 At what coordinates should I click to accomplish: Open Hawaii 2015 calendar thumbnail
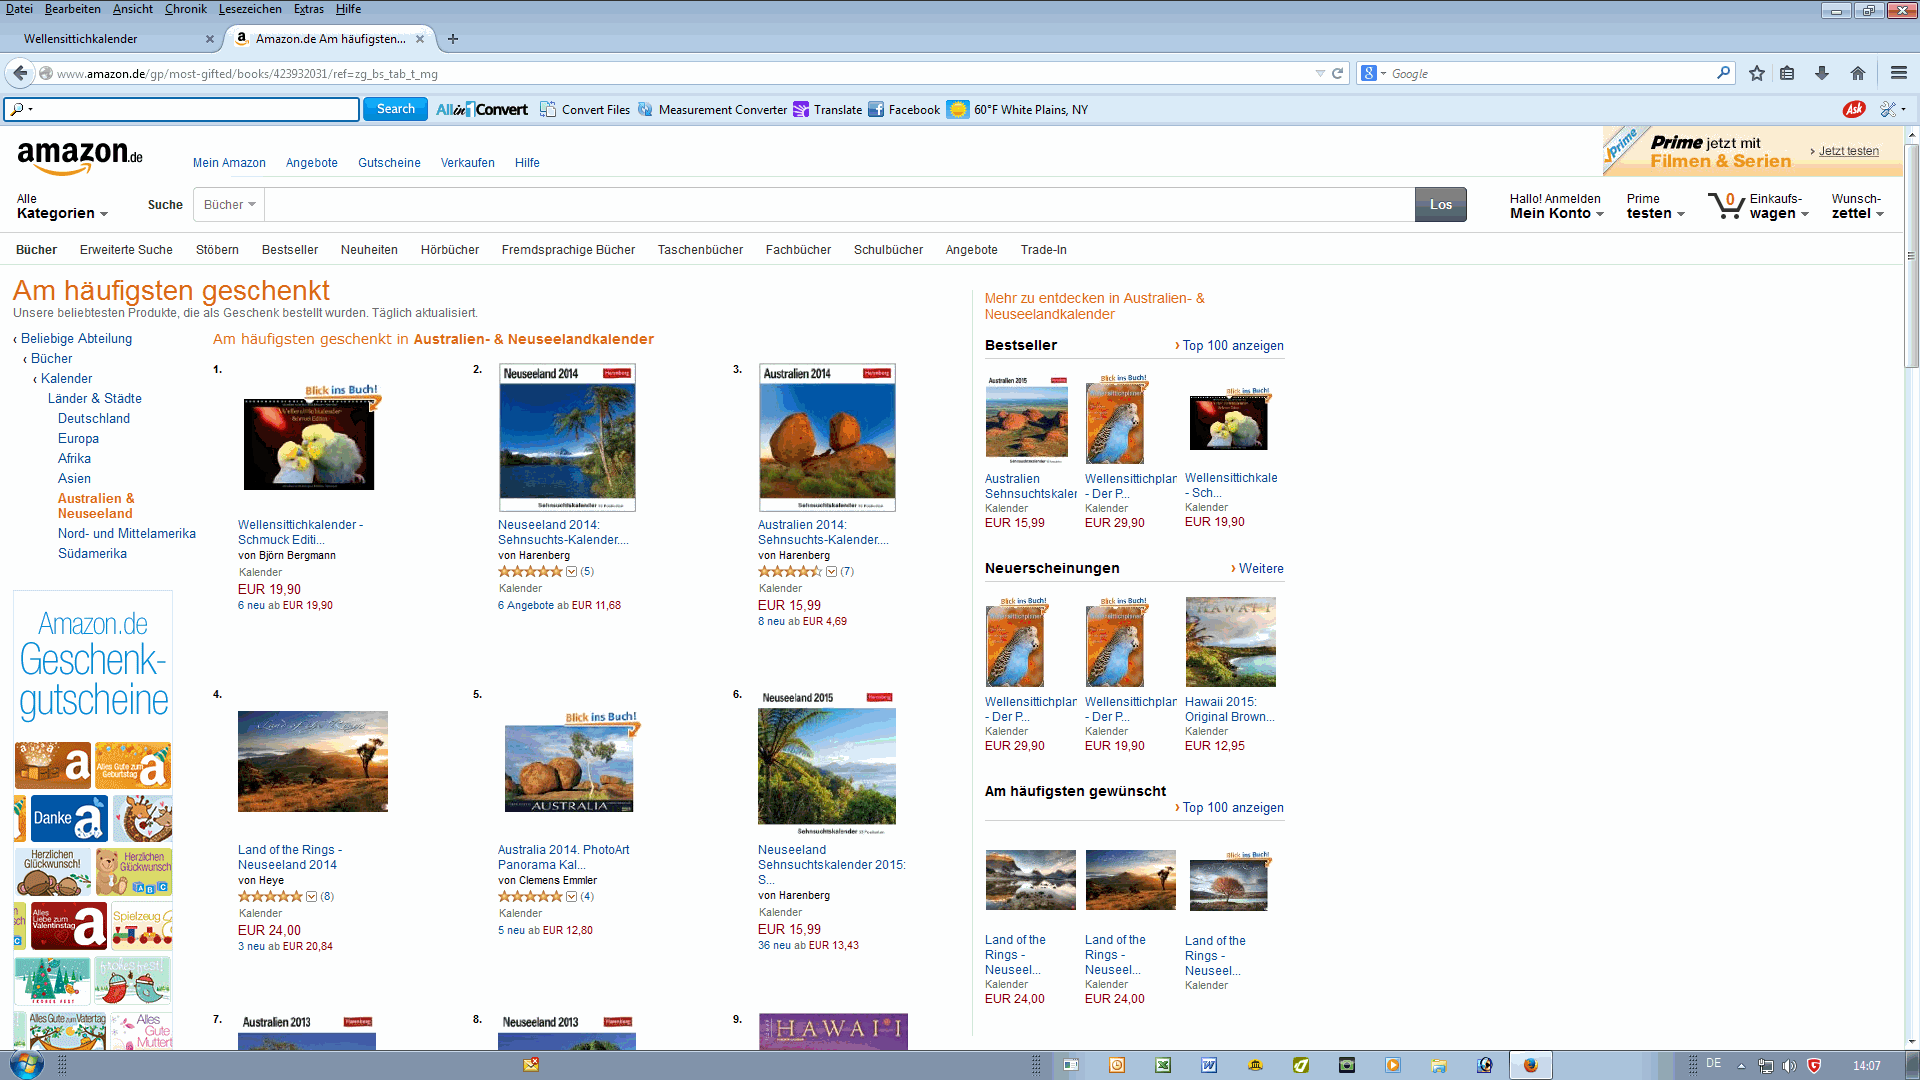click(1230, 642)
